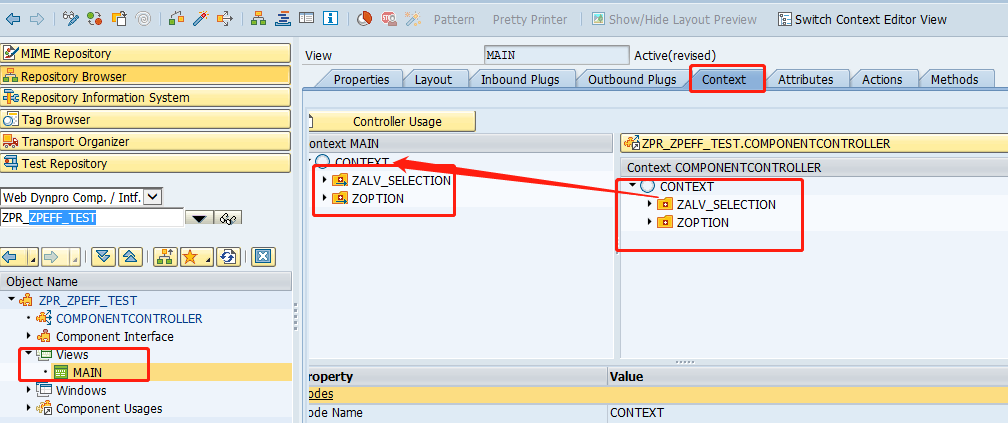Select the MAIN view in the tree
The height and width of the screenshot is (423, 1008).
87,372
